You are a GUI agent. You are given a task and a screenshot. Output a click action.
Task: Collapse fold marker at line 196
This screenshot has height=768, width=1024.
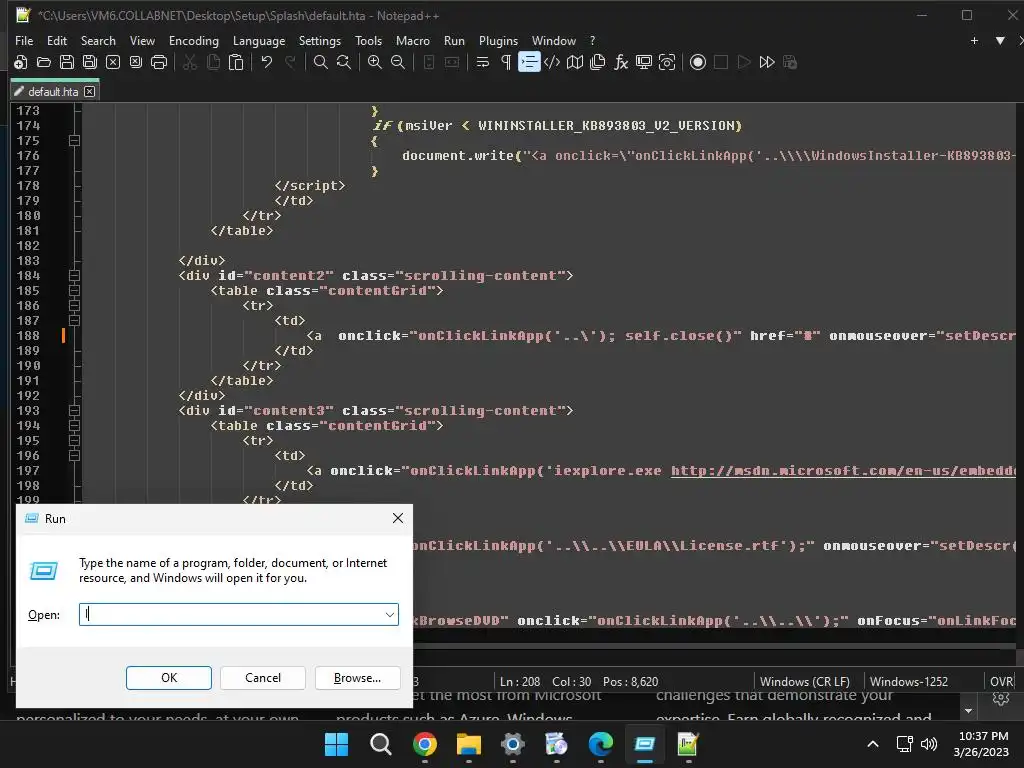[74, 456]
